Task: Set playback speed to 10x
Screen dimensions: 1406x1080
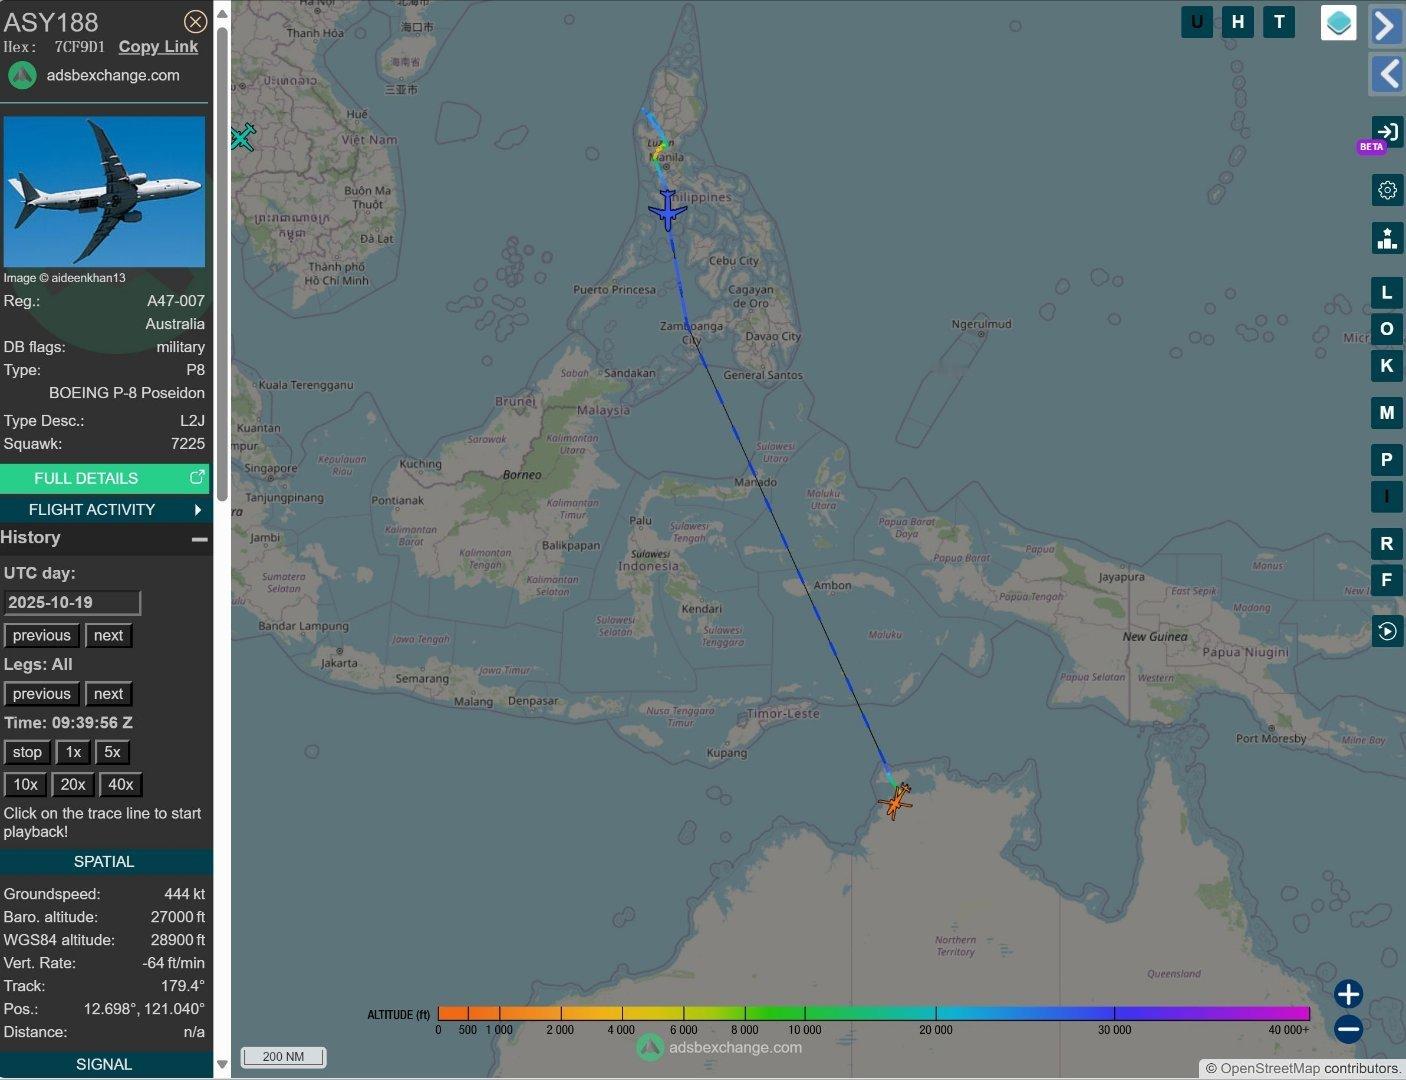Action: (26, 785)
